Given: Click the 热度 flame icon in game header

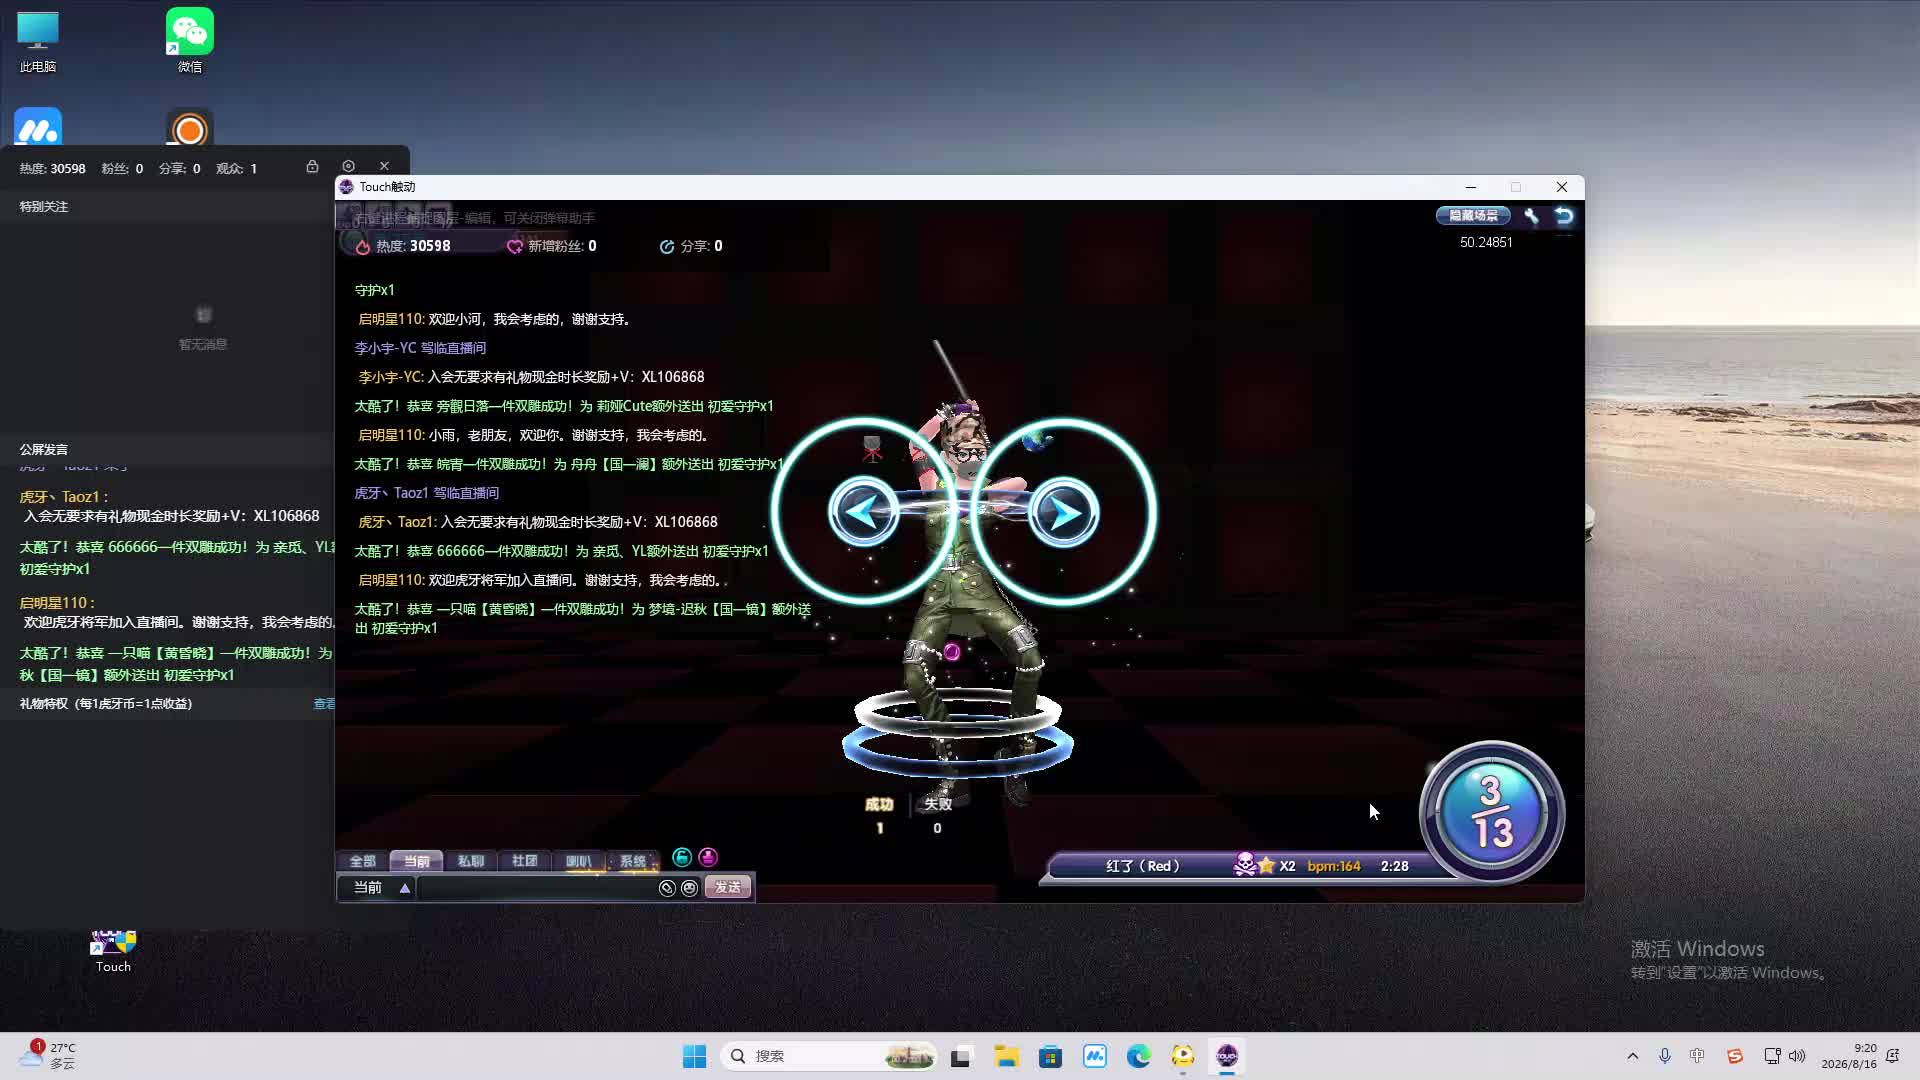Looking at the screenshot, I should click(362, 246).
